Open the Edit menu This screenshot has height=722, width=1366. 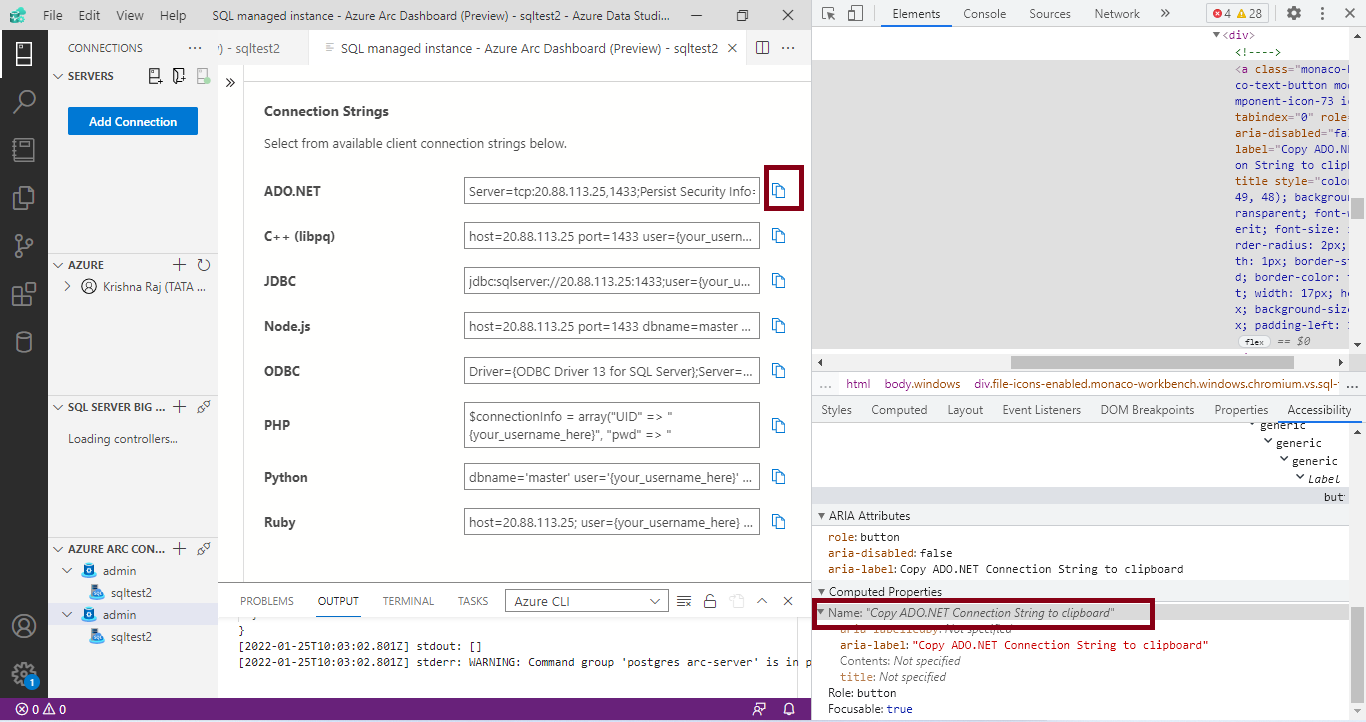pyautogui.click(x=88, y=15)
